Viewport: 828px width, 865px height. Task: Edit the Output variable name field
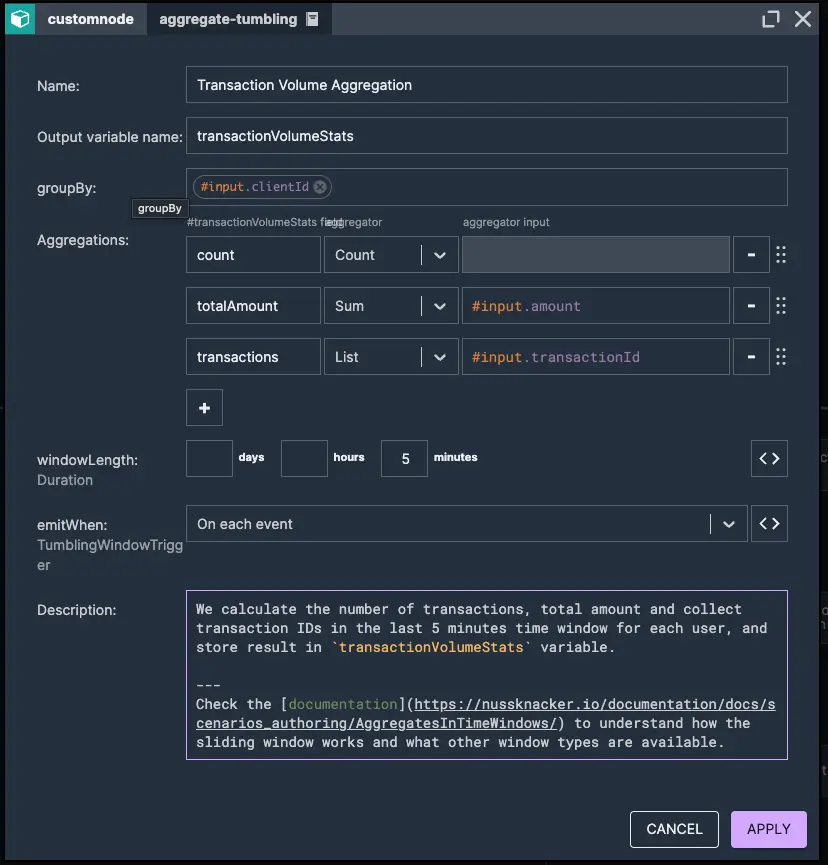point(487,136)
